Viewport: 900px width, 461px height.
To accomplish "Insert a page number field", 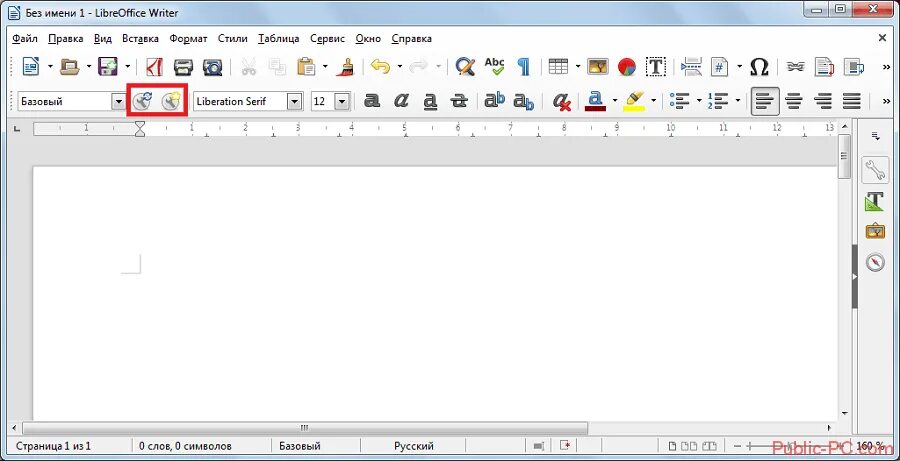I will 720,67.
